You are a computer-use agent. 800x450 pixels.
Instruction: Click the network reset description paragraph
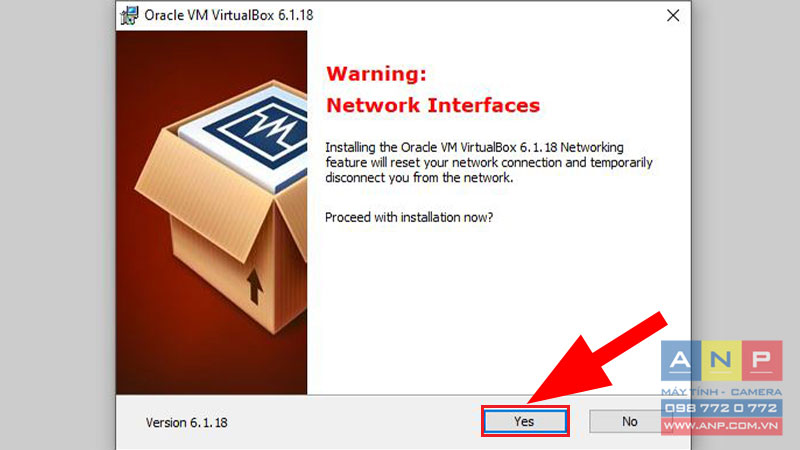pyautogui.click(x=489, y=162)
